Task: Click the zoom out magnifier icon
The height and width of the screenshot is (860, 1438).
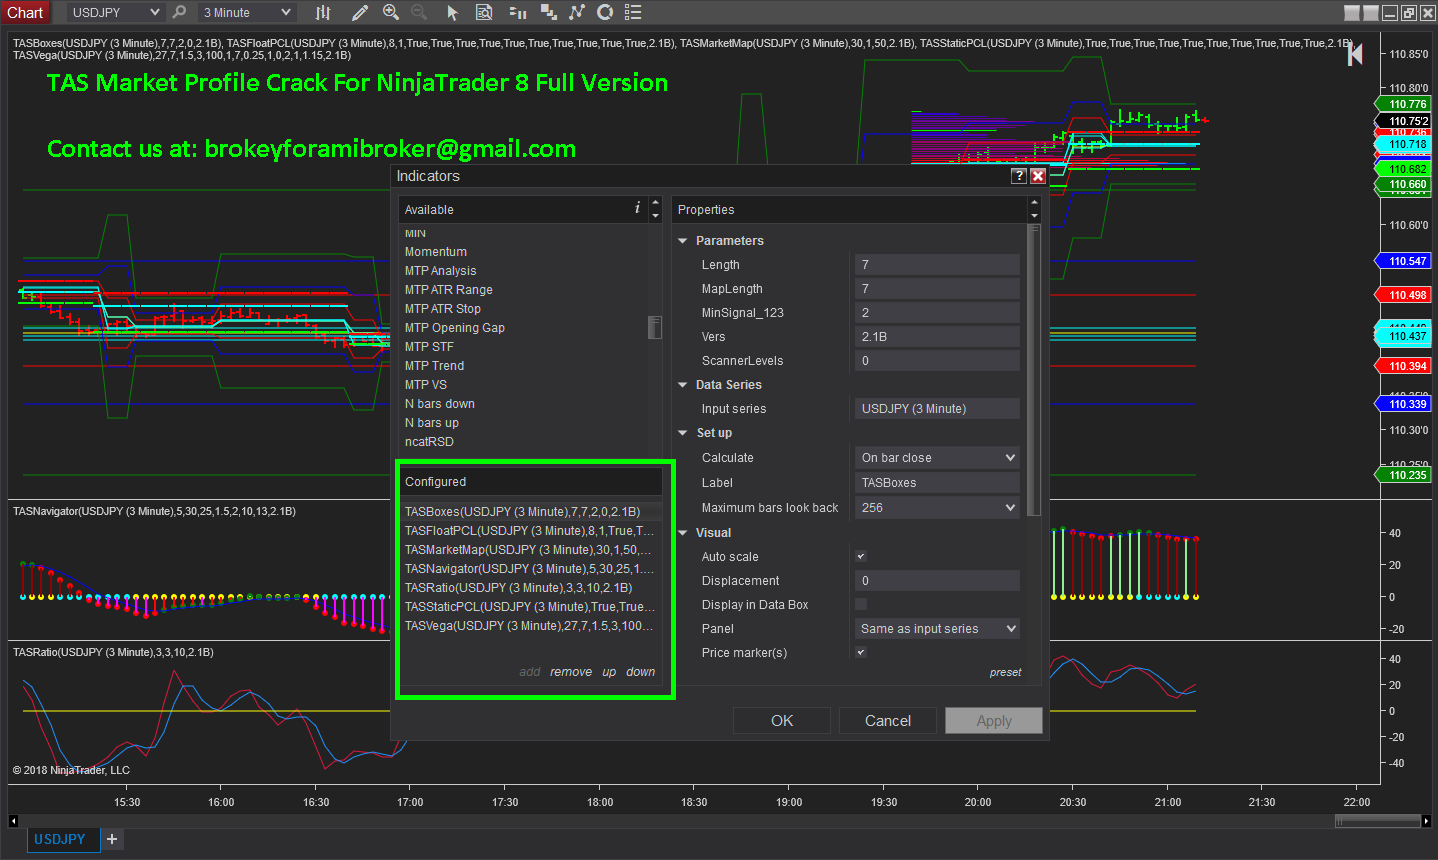Action: [419, 12]
